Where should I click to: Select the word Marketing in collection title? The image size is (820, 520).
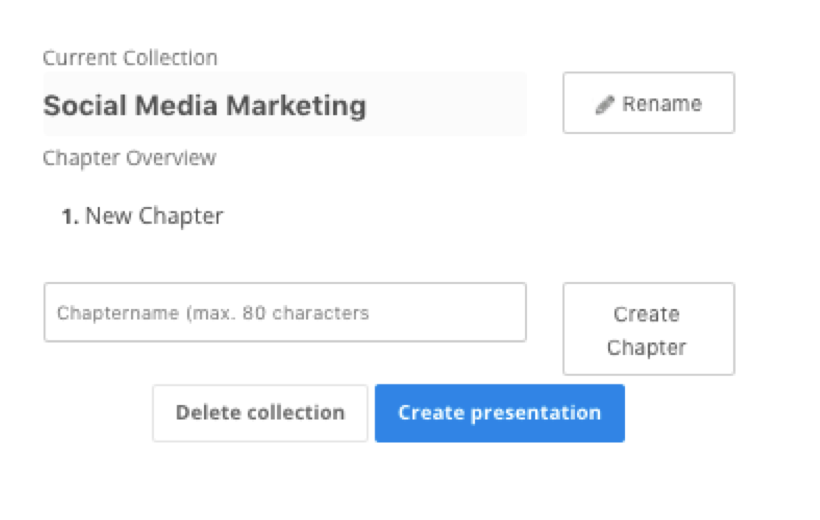click(297, 106)
